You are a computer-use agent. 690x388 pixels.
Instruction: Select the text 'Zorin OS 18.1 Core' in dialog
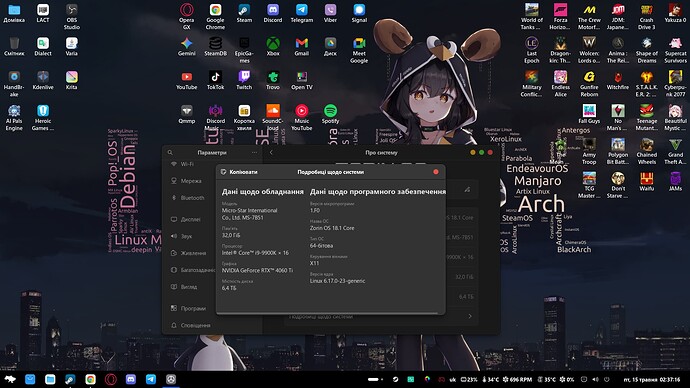332,228
